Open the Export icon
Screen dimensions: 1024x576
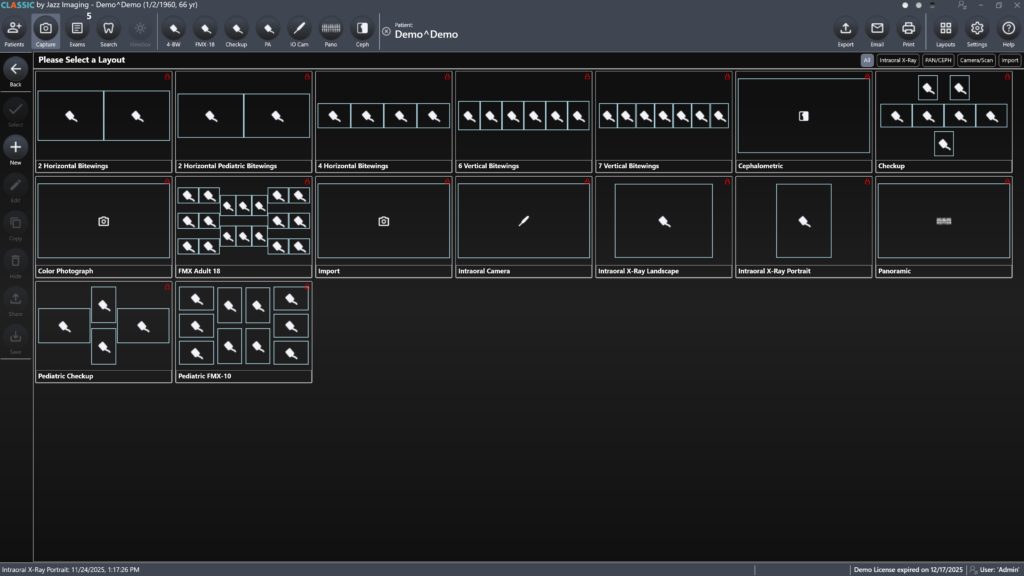[846, 33]
